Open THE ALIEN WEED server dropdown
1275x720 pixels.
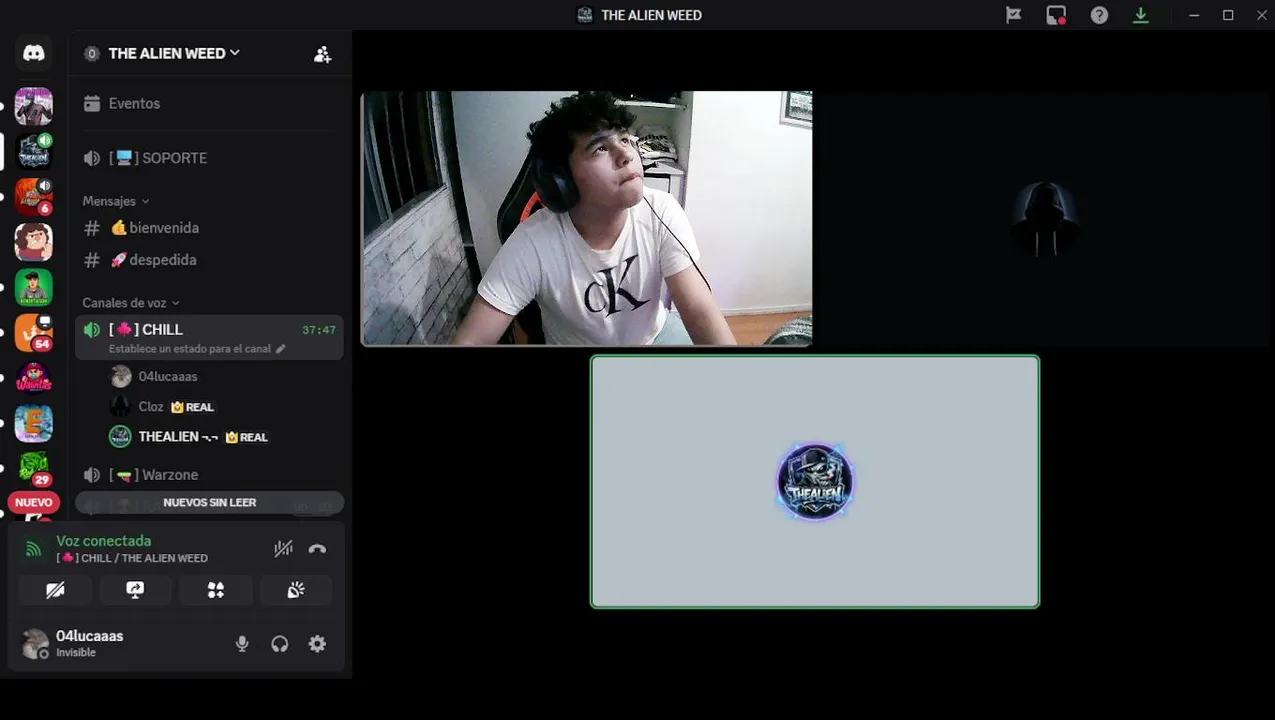[x=174, y=53]
